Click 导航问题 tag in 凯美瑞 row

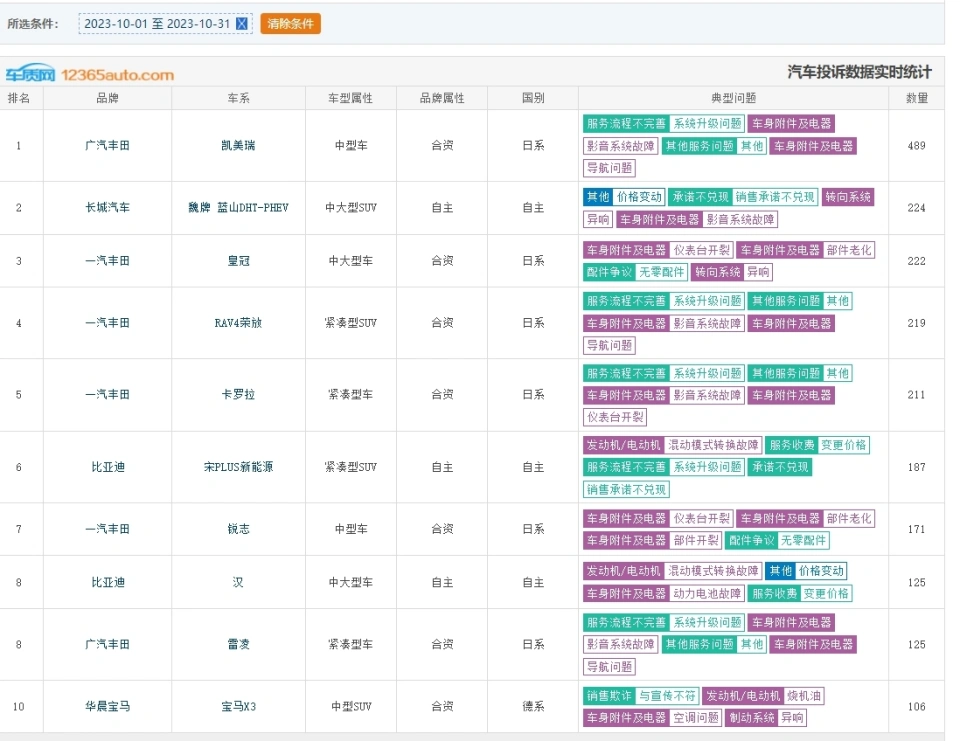point(609,168)
